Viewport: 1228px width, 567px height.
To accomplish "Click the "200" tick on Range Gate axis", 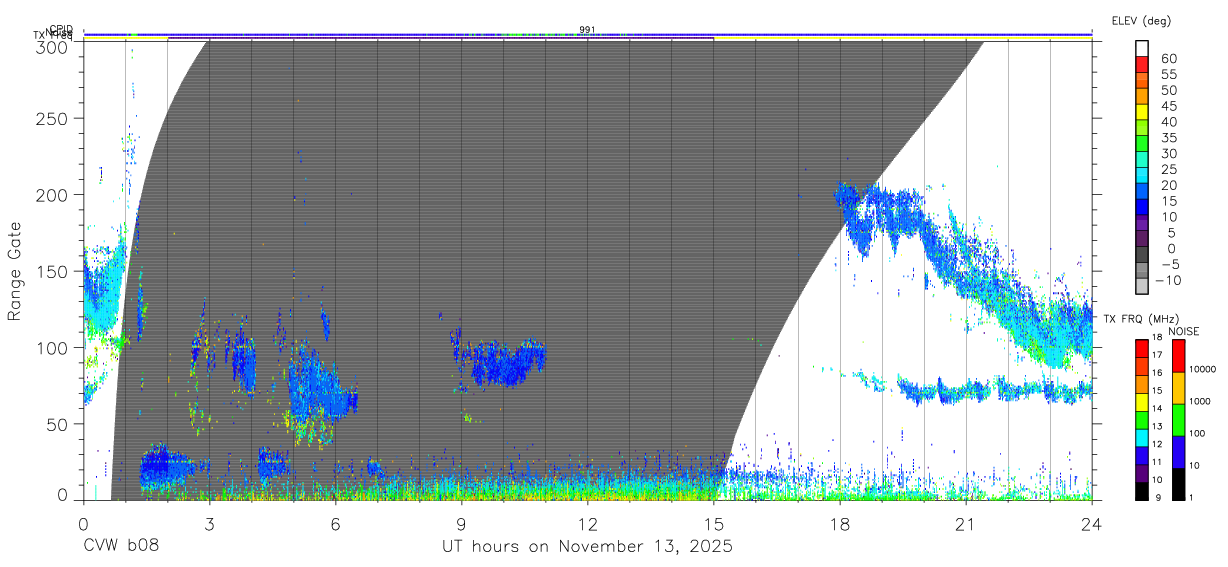I will click(53, 195).
